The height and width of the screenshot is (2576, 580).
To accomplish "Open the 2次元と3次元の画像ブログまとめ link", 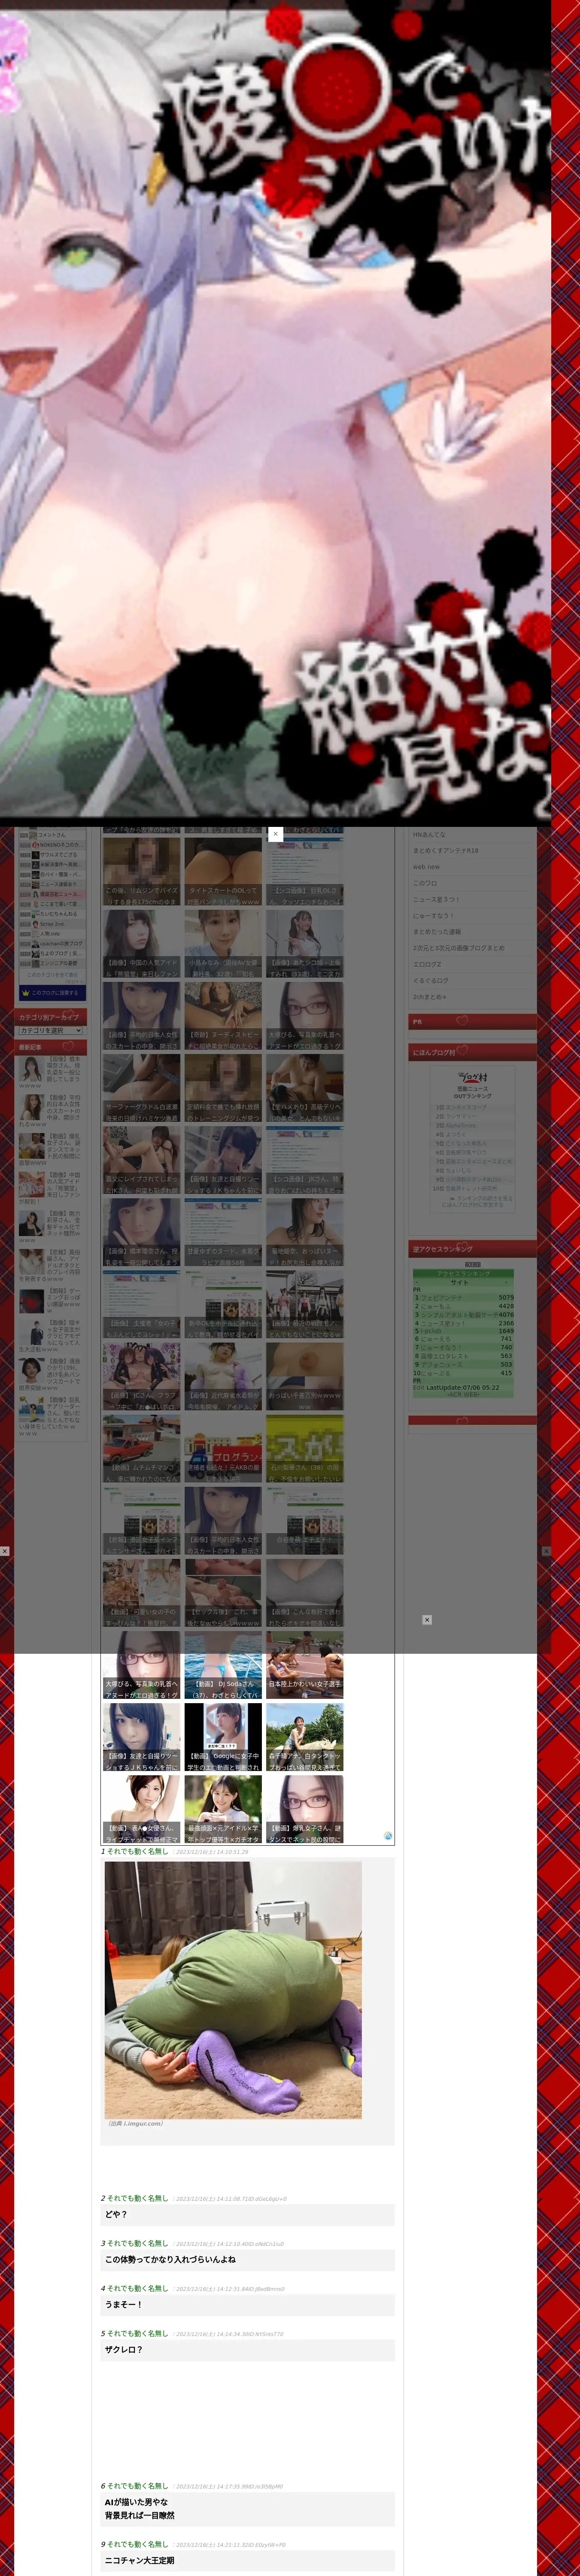I will point(459,948).
